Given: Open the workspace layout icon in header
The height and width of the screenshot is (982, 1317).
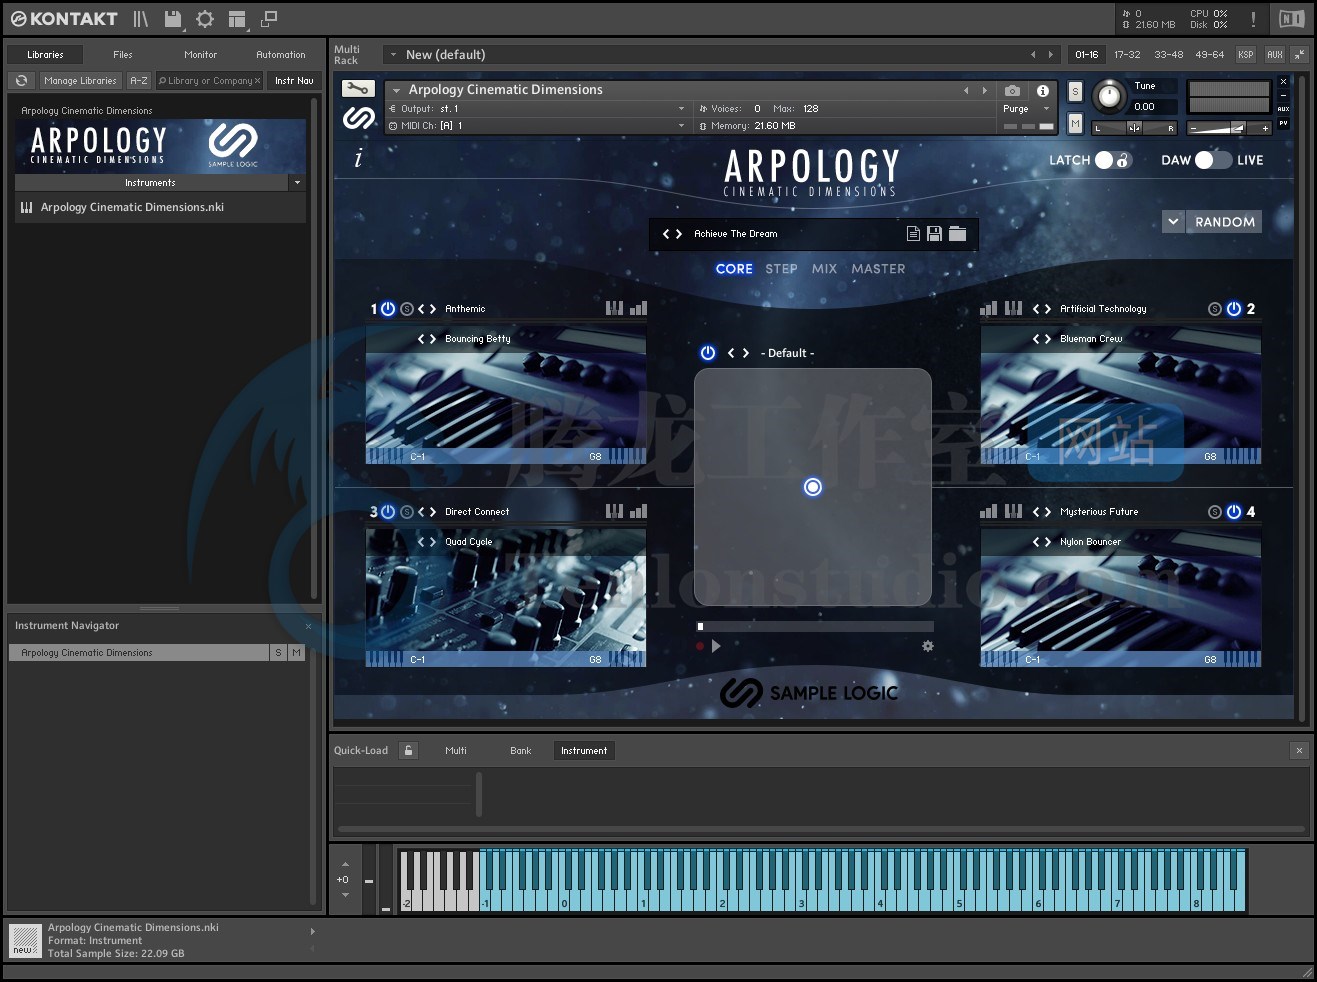Looking at the screenshot, I should (x=237, y=19).
